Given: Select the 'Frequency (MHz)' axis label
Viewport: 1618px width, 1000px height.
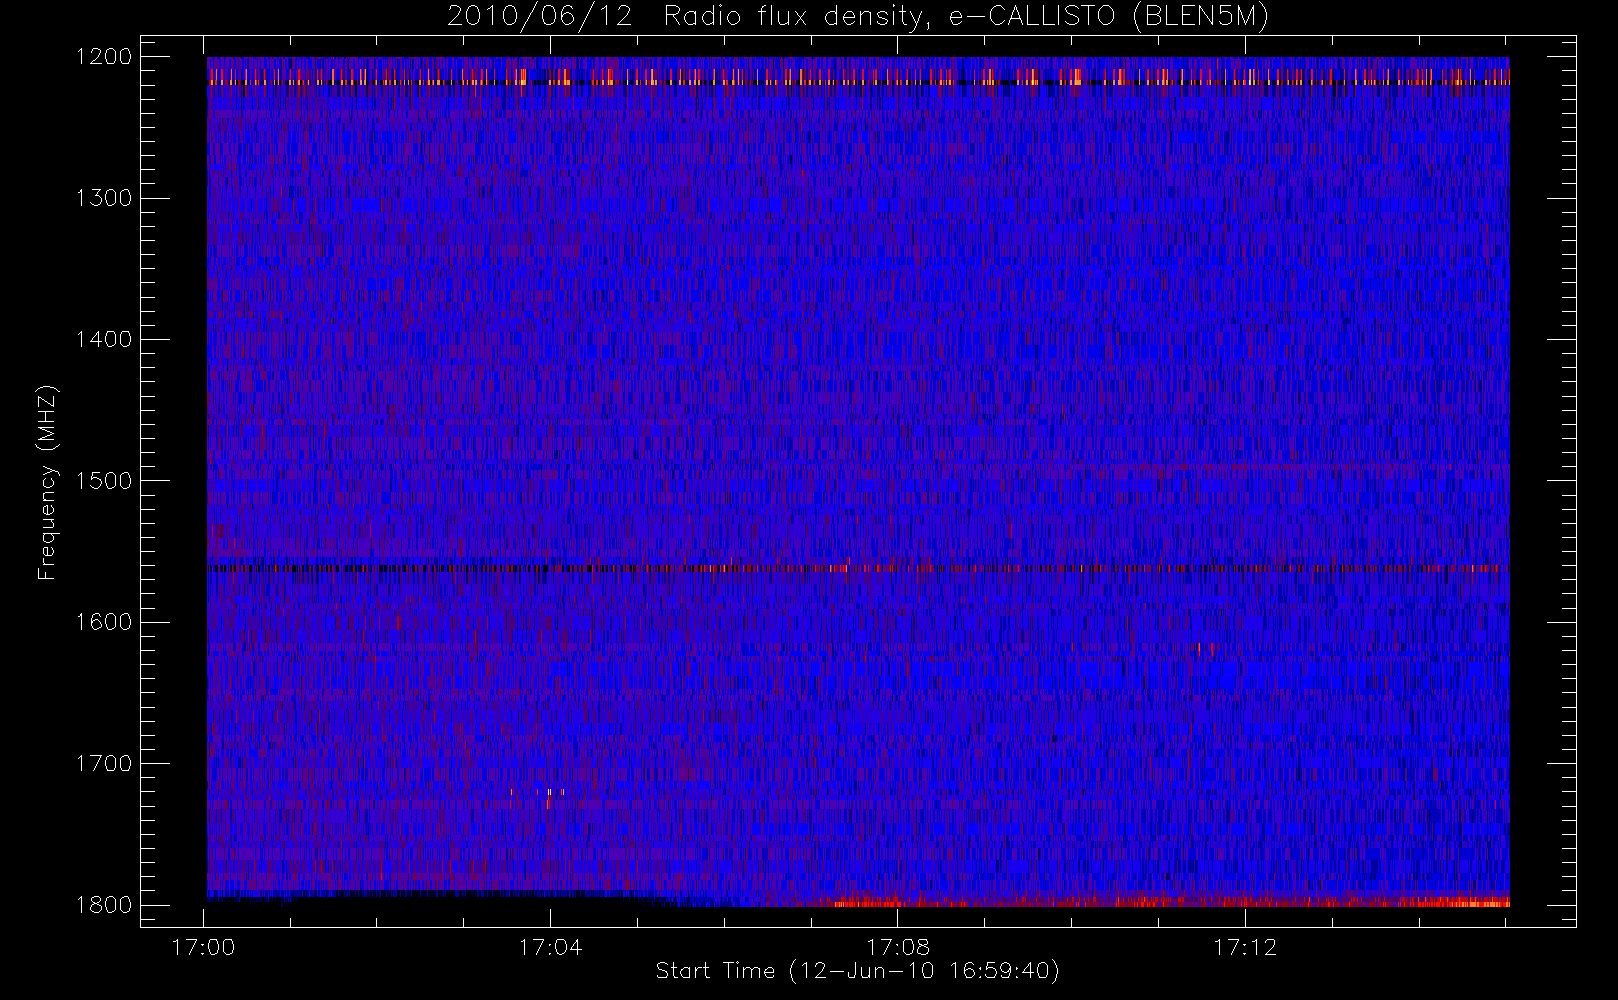Looking at the screenshot, I should coord(46,481).
